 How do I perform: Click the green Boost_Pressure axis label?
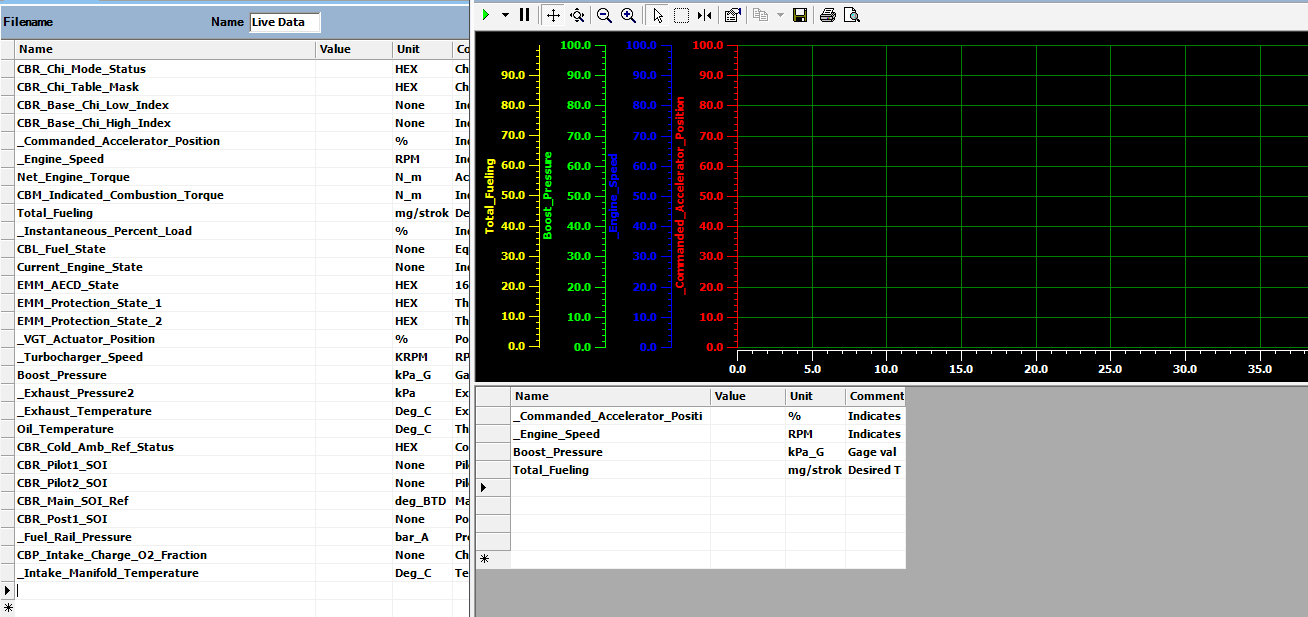tap(548, 195)
